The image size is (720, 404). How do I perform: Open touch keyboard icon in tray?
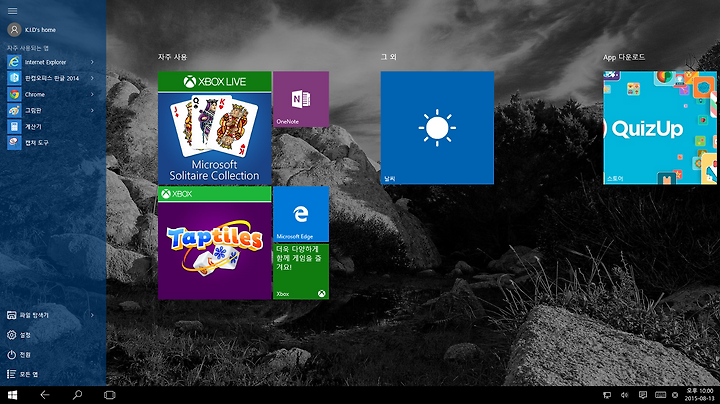660,395
